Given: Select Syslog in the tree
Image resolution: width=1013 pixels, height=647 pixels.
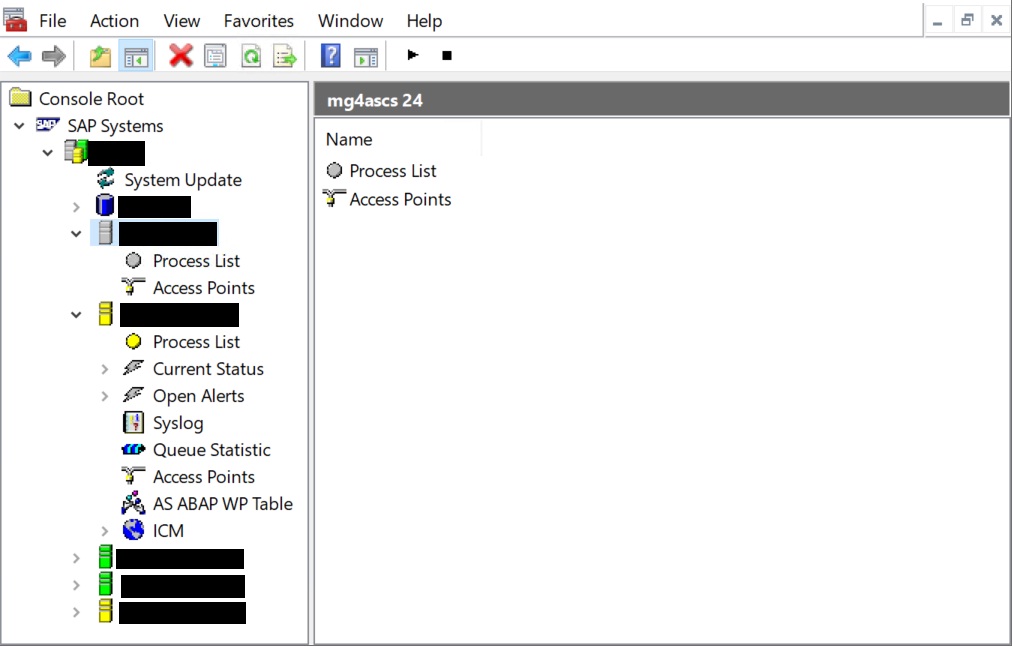Looking at the screenshot, I should pos(178,423).
